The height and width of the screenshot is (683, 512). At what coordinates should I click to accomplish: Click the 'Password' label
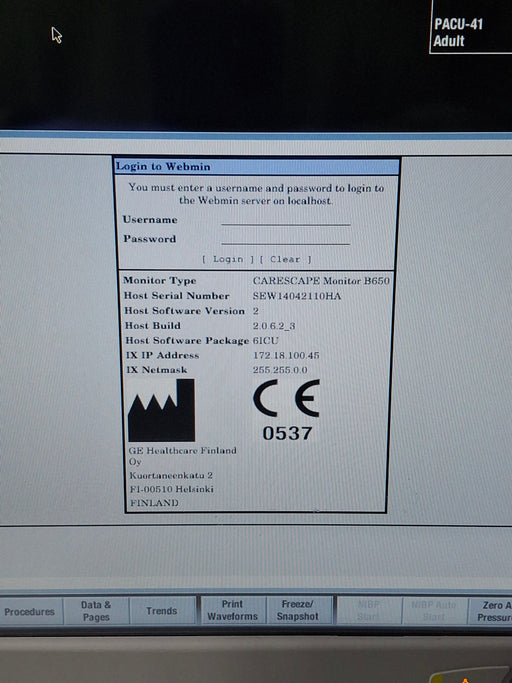click(x=149, y=239)
